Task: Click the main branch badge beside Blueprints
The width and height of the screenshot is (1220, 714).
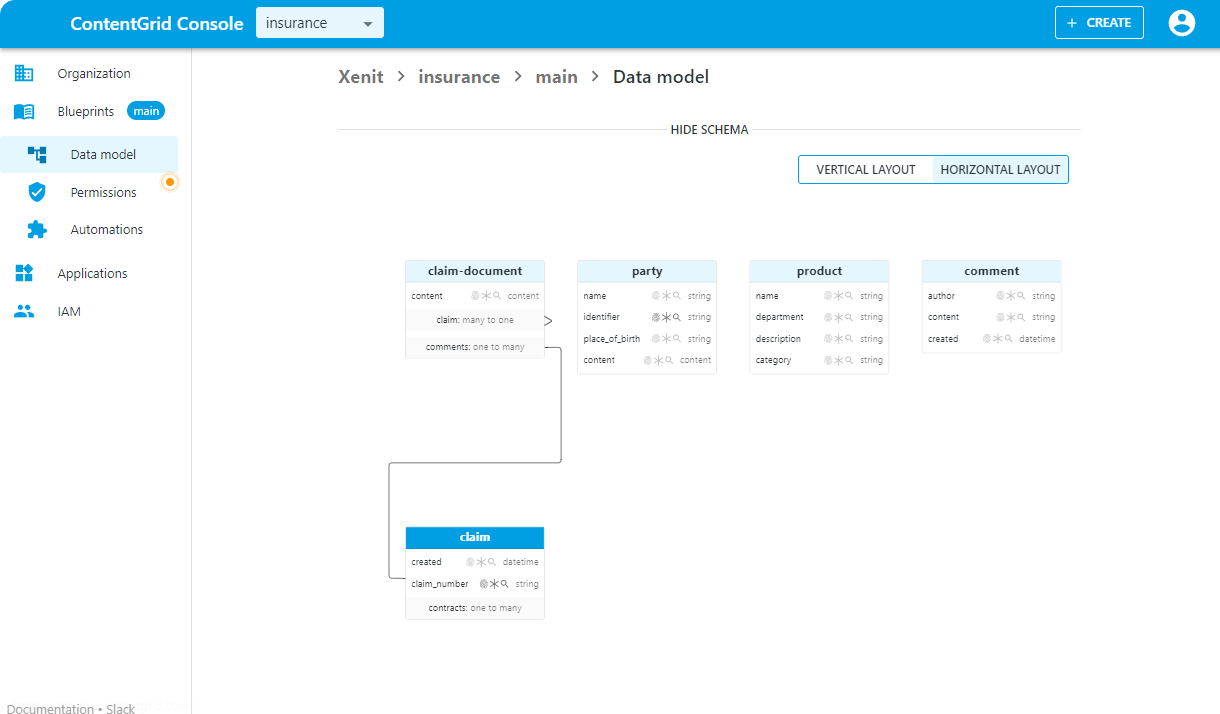Action: (146, 111)
